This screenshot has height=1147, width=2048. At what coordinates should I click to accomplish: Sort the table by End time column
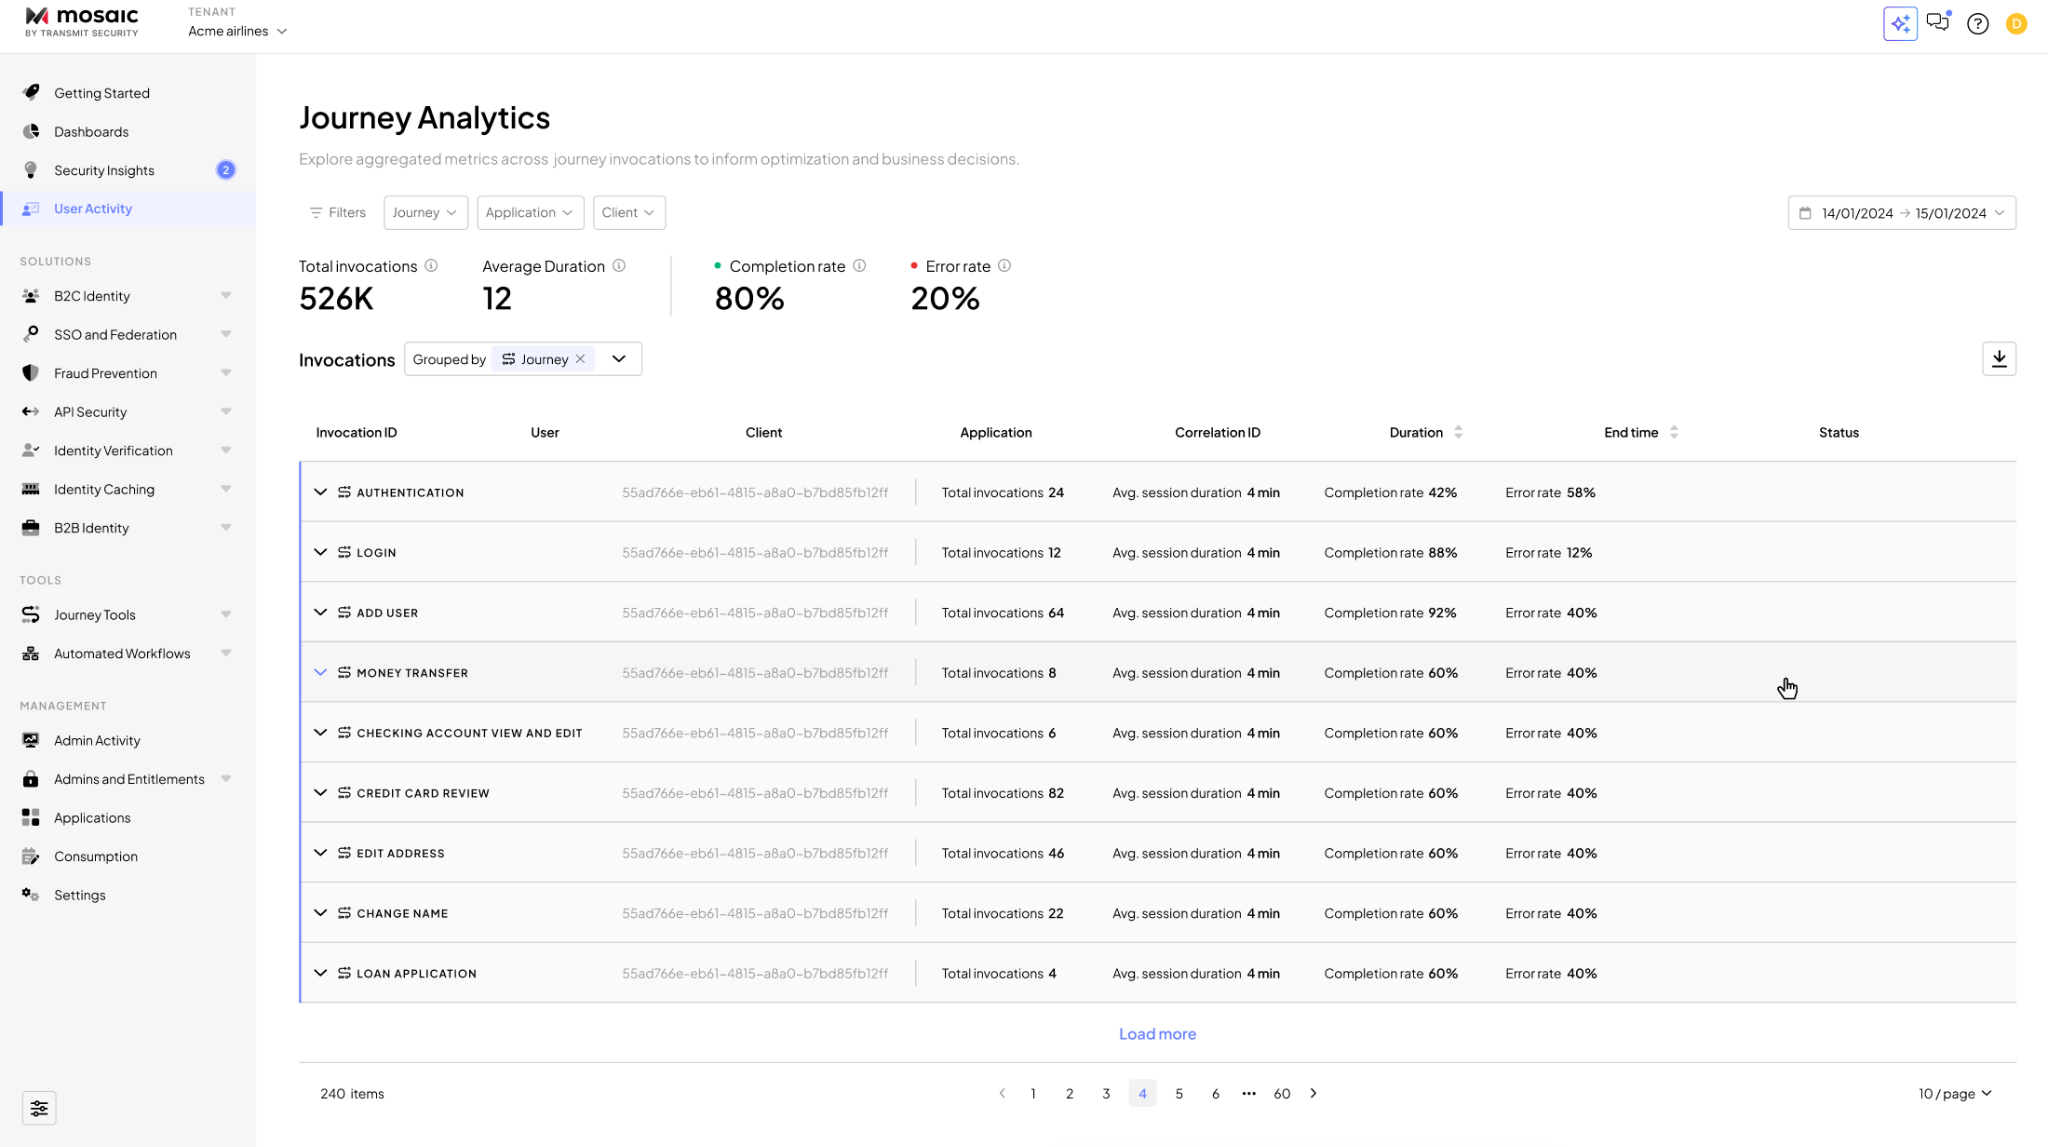[x=1674, y=432]
